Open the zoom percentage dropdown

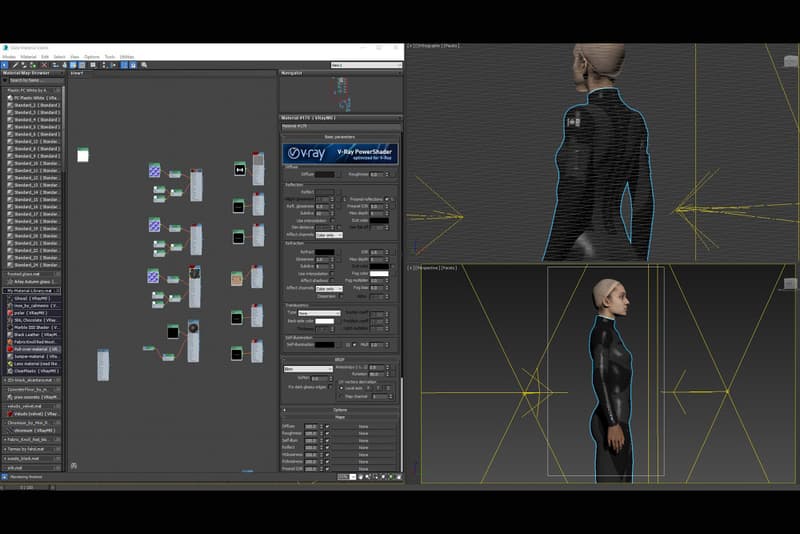click(x=353, y=476)
